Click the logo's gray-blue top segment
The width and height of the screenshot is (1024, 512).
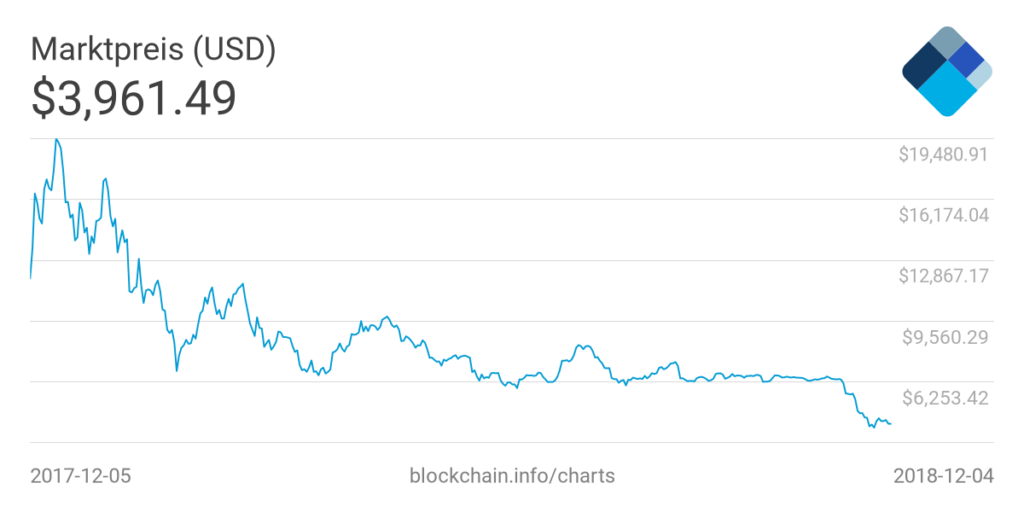point(946,44)
